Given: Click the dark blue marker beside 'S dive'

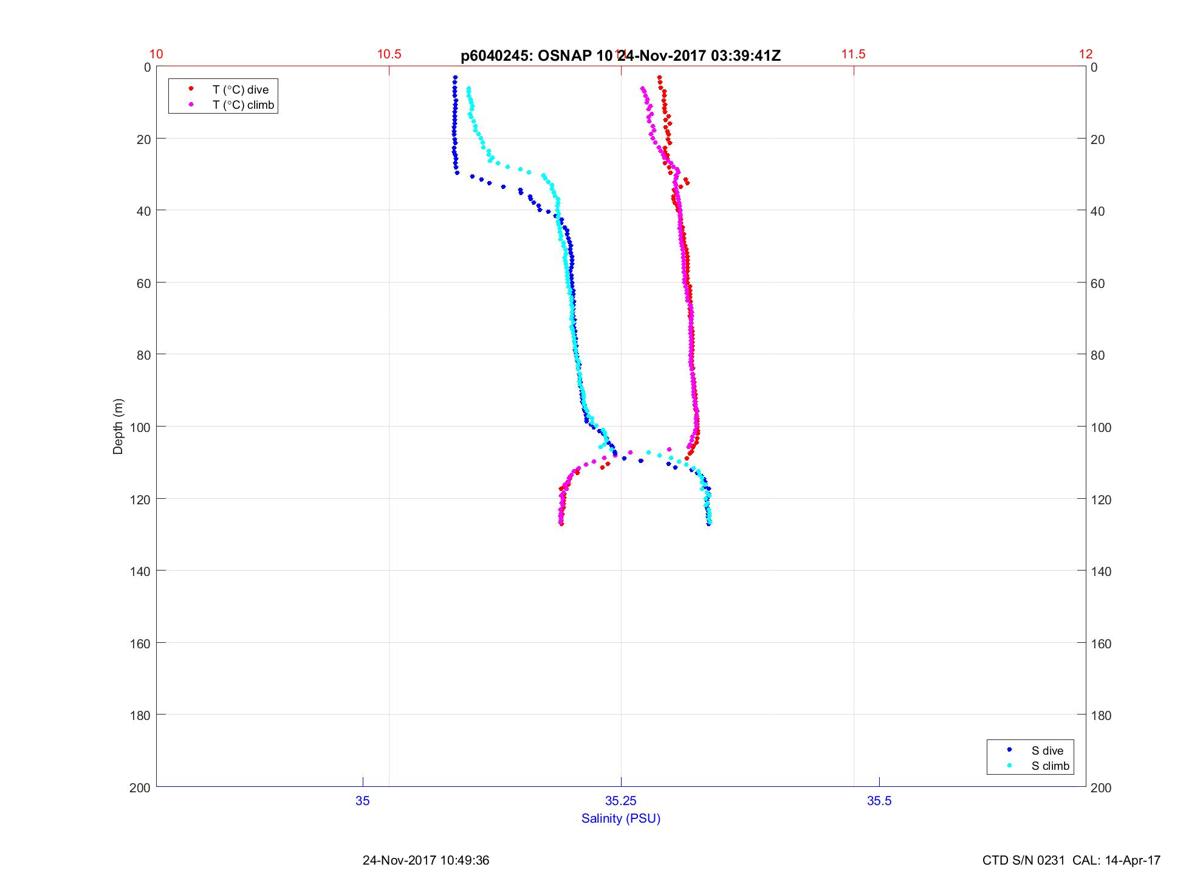Looking at the screenshot, I should (x=1009, y=750).
